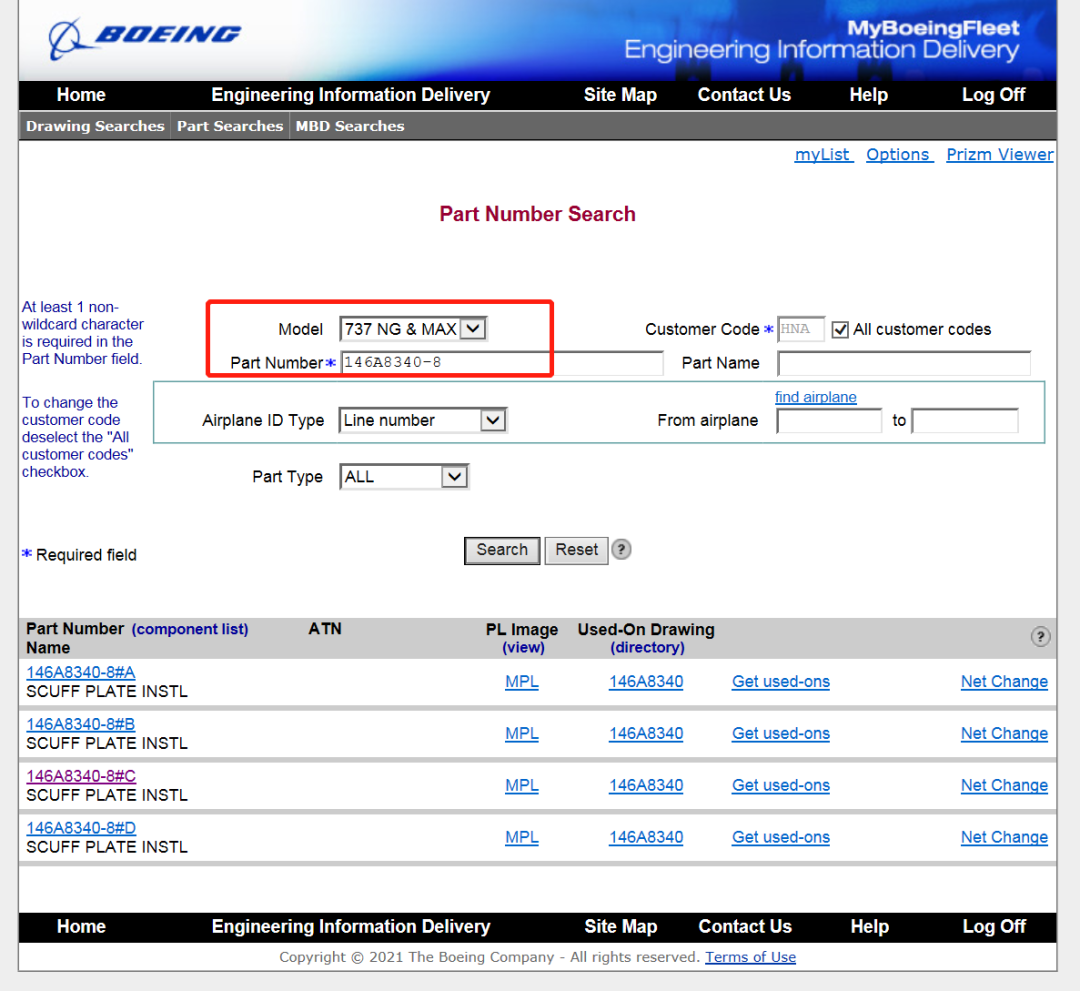This screenshot has height=991, width=1080.
Task: Get used-ons for 146A8340-8#D
Action: pos(780,837)
